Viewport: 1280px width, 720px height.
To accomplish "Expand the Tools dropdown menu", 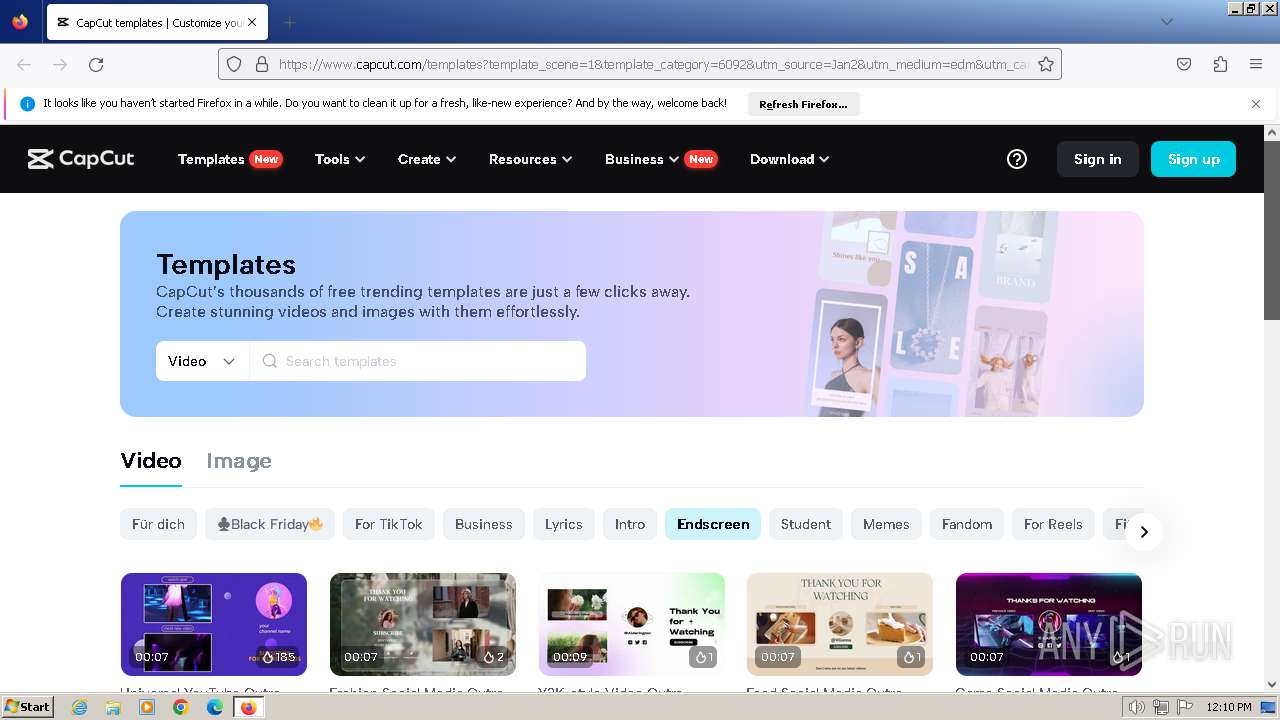I will 340,159.
